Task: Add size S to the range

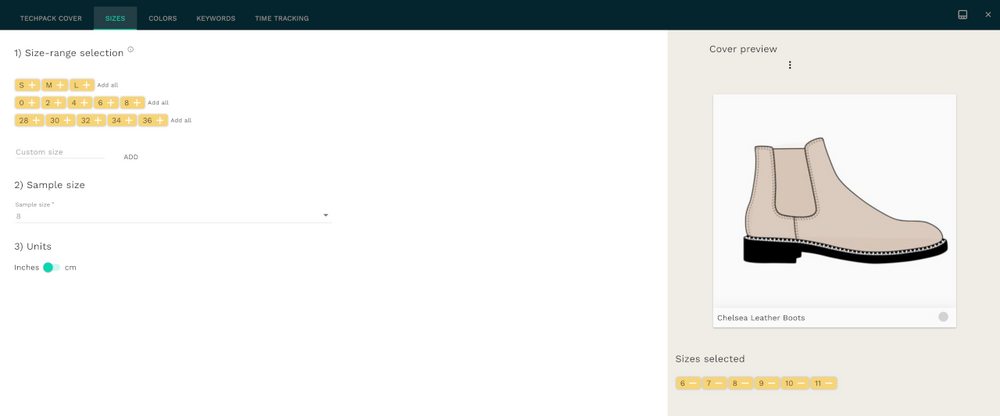Action: tap(32, 85)
